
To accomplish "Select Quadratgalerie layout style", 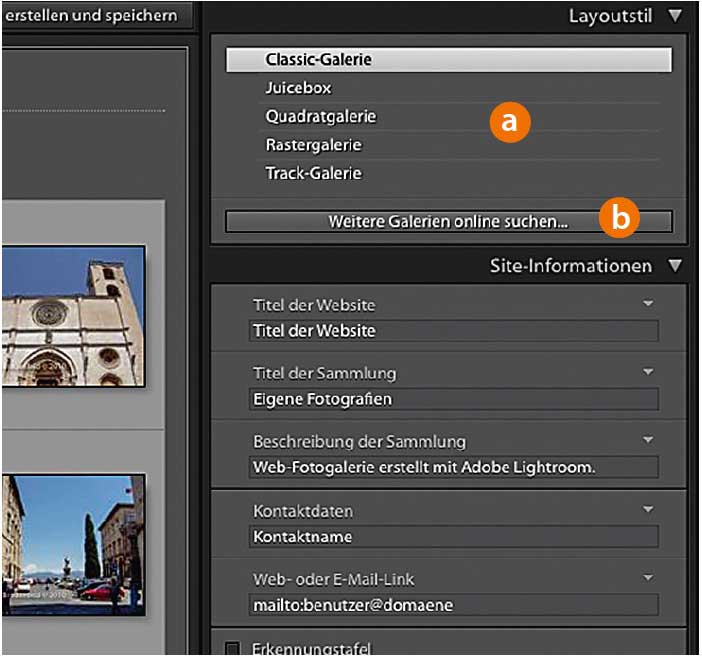I will point(321,116).
